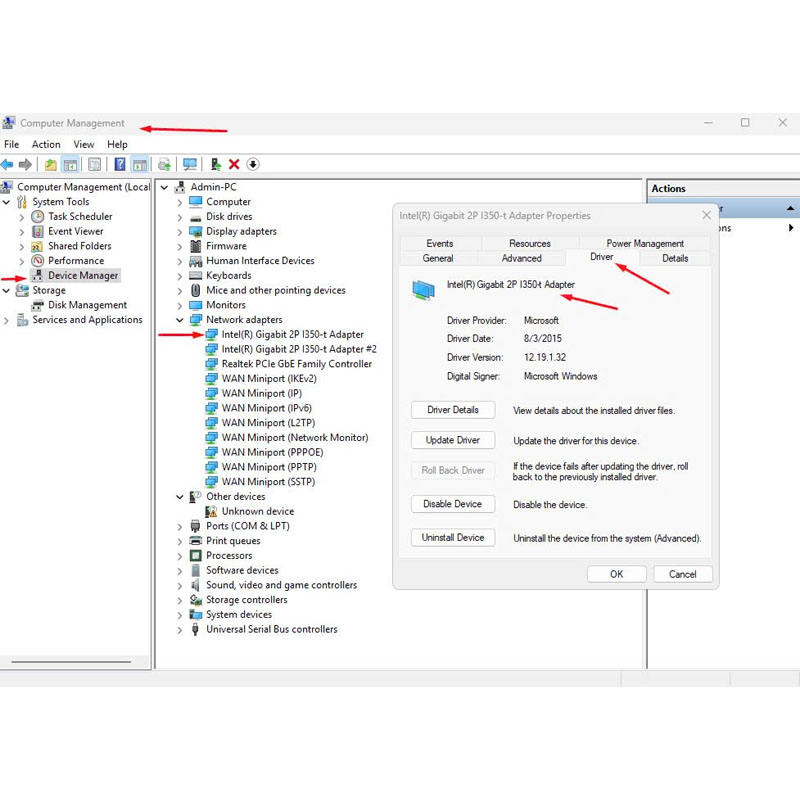
Task: Collapse the Storage node in the left tree
Action: pos(6,290)
